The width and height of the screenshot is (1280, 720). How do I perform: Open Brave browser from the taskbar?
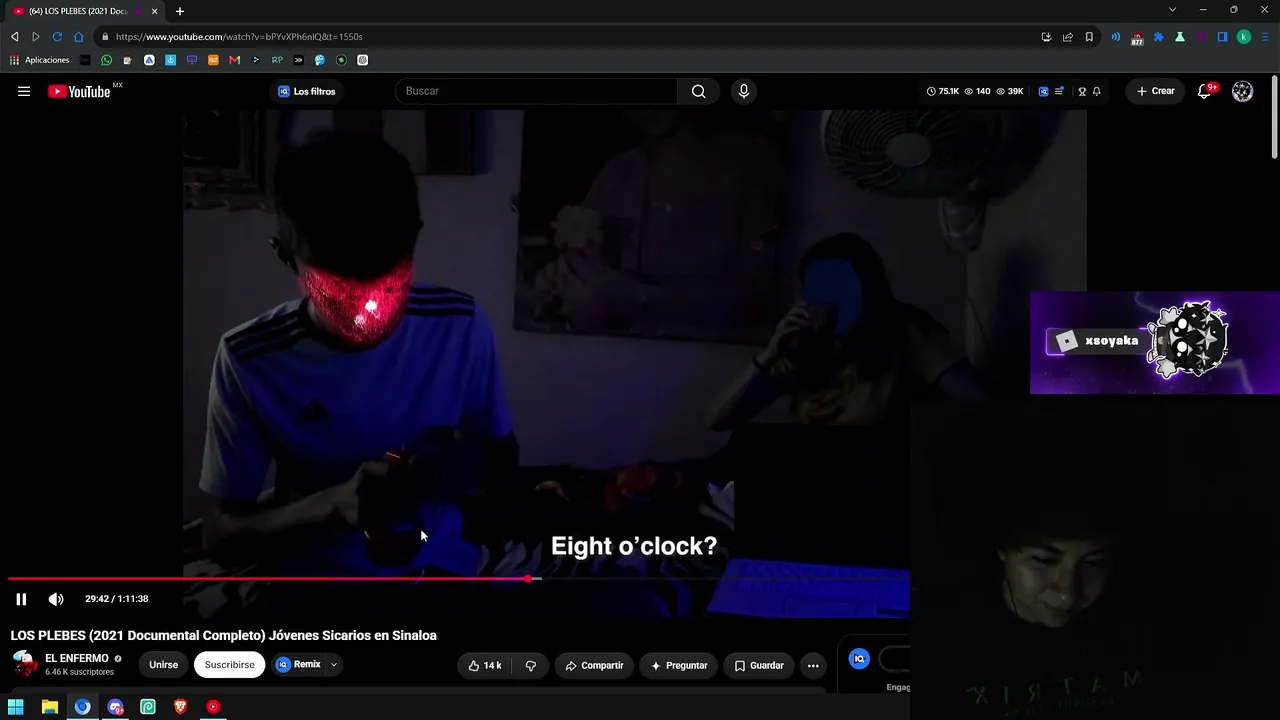(180, 707)
